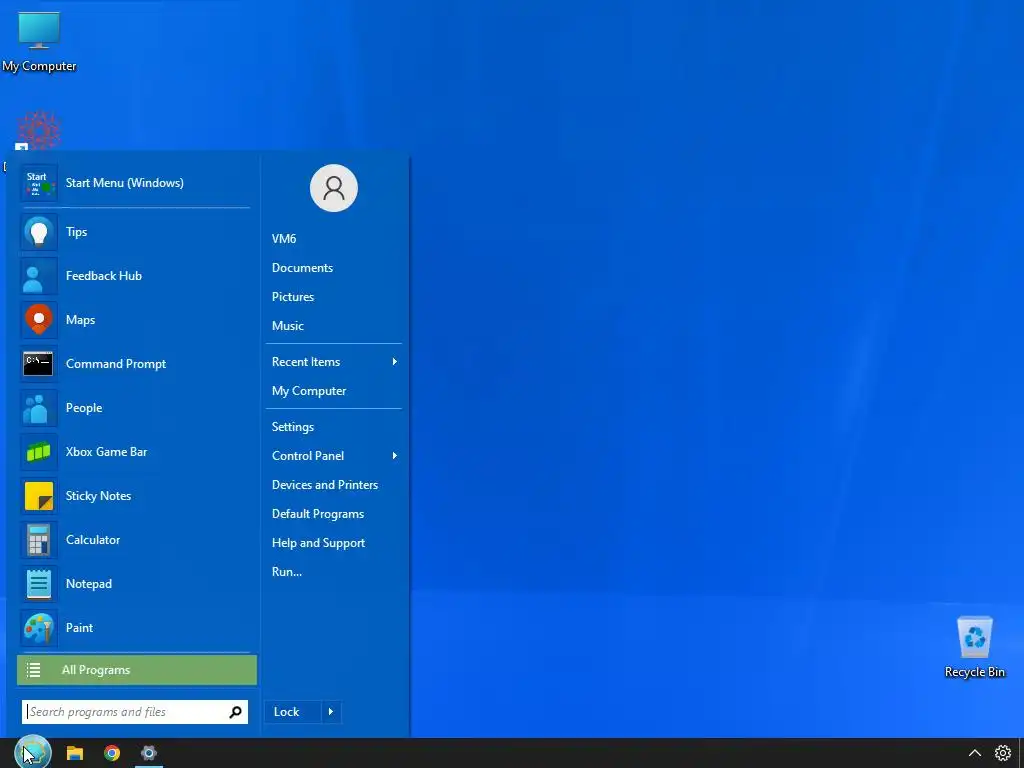Open Settings from the start menu
The height and width of the screenshot is (768, 1024).
293,426
